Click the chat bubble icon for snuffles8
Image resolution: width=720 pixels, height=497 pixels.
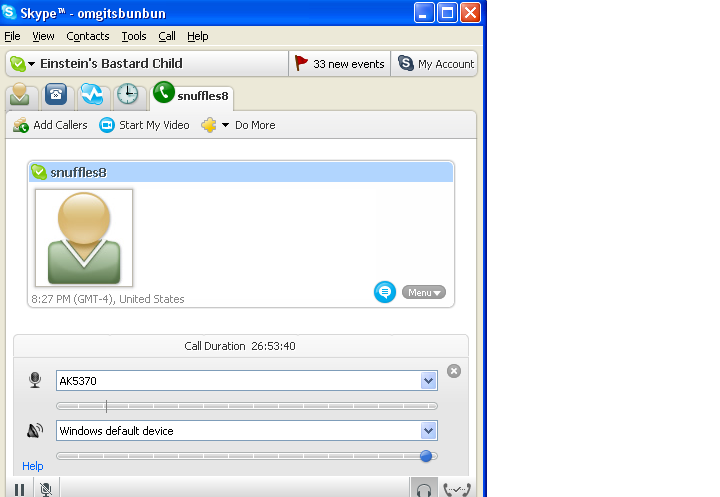tap(384, 292)
